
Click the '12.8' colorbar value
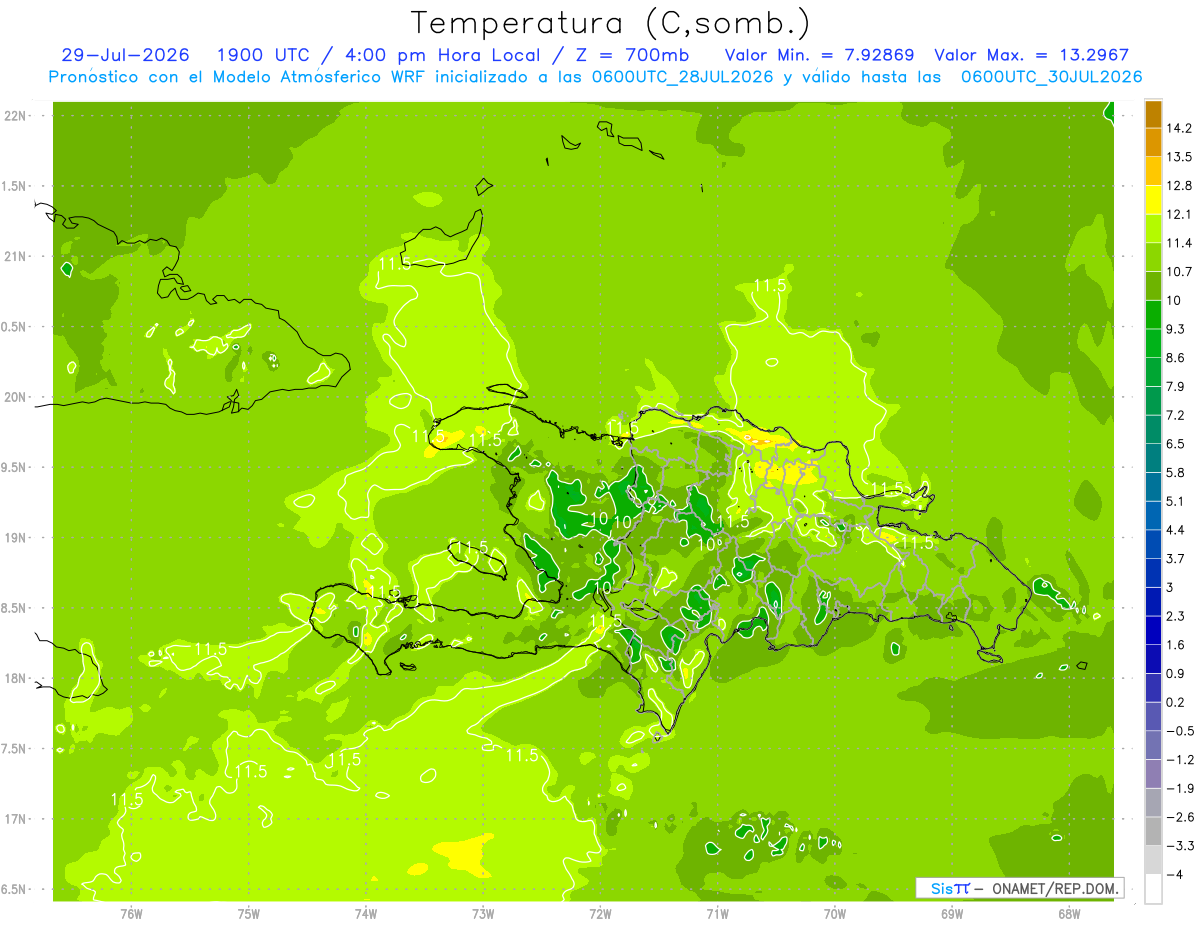[1179, 185]
